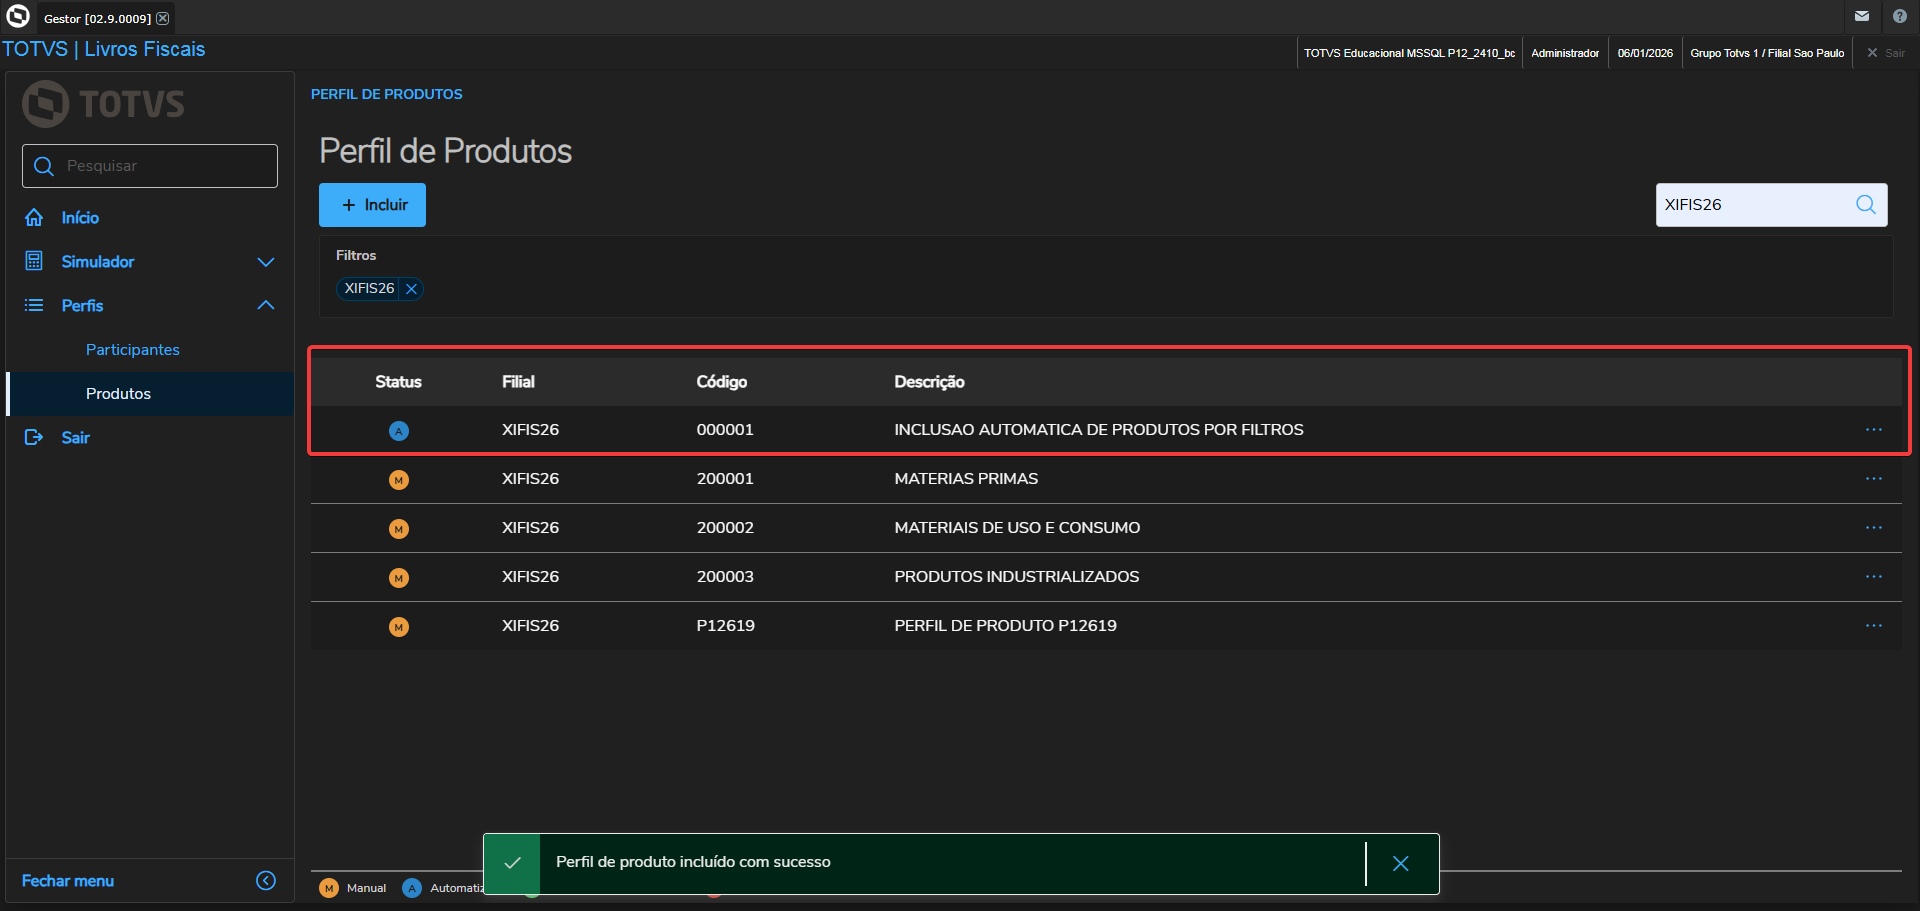Collapse sidebar with Fechar menu arrow icon

(266, 880)
